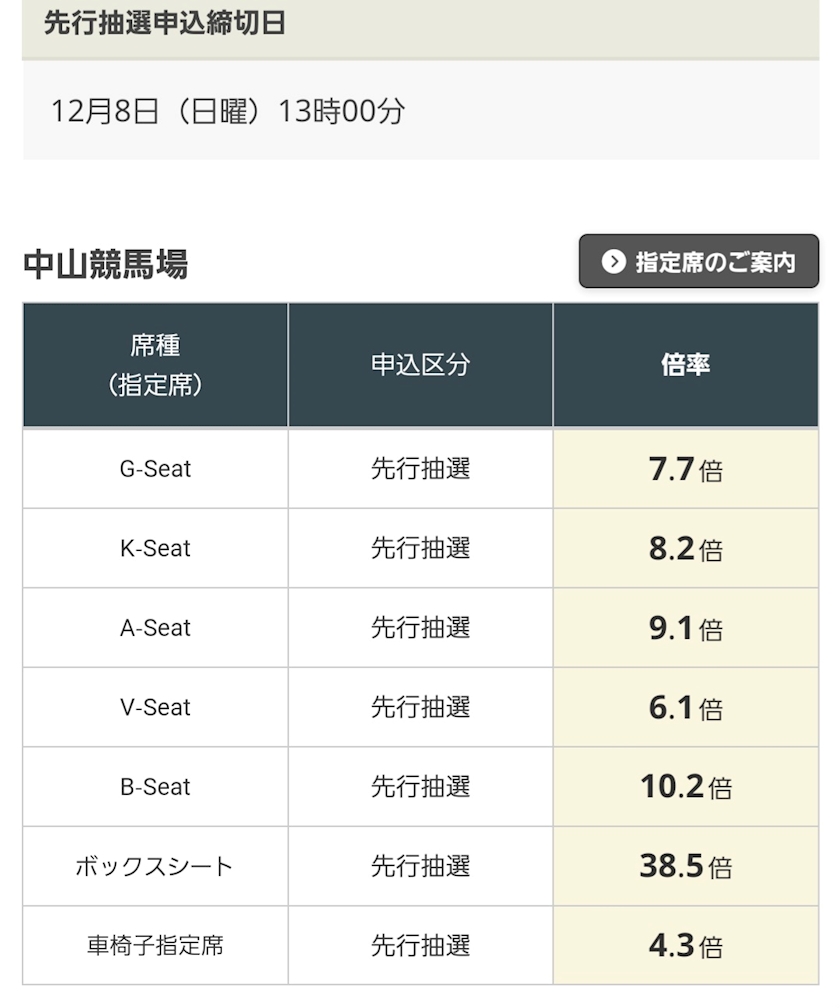Select the 倍率 column header
Image resolution: width=840 pixels, height=1008 pixels.
(x=685, y=365)
